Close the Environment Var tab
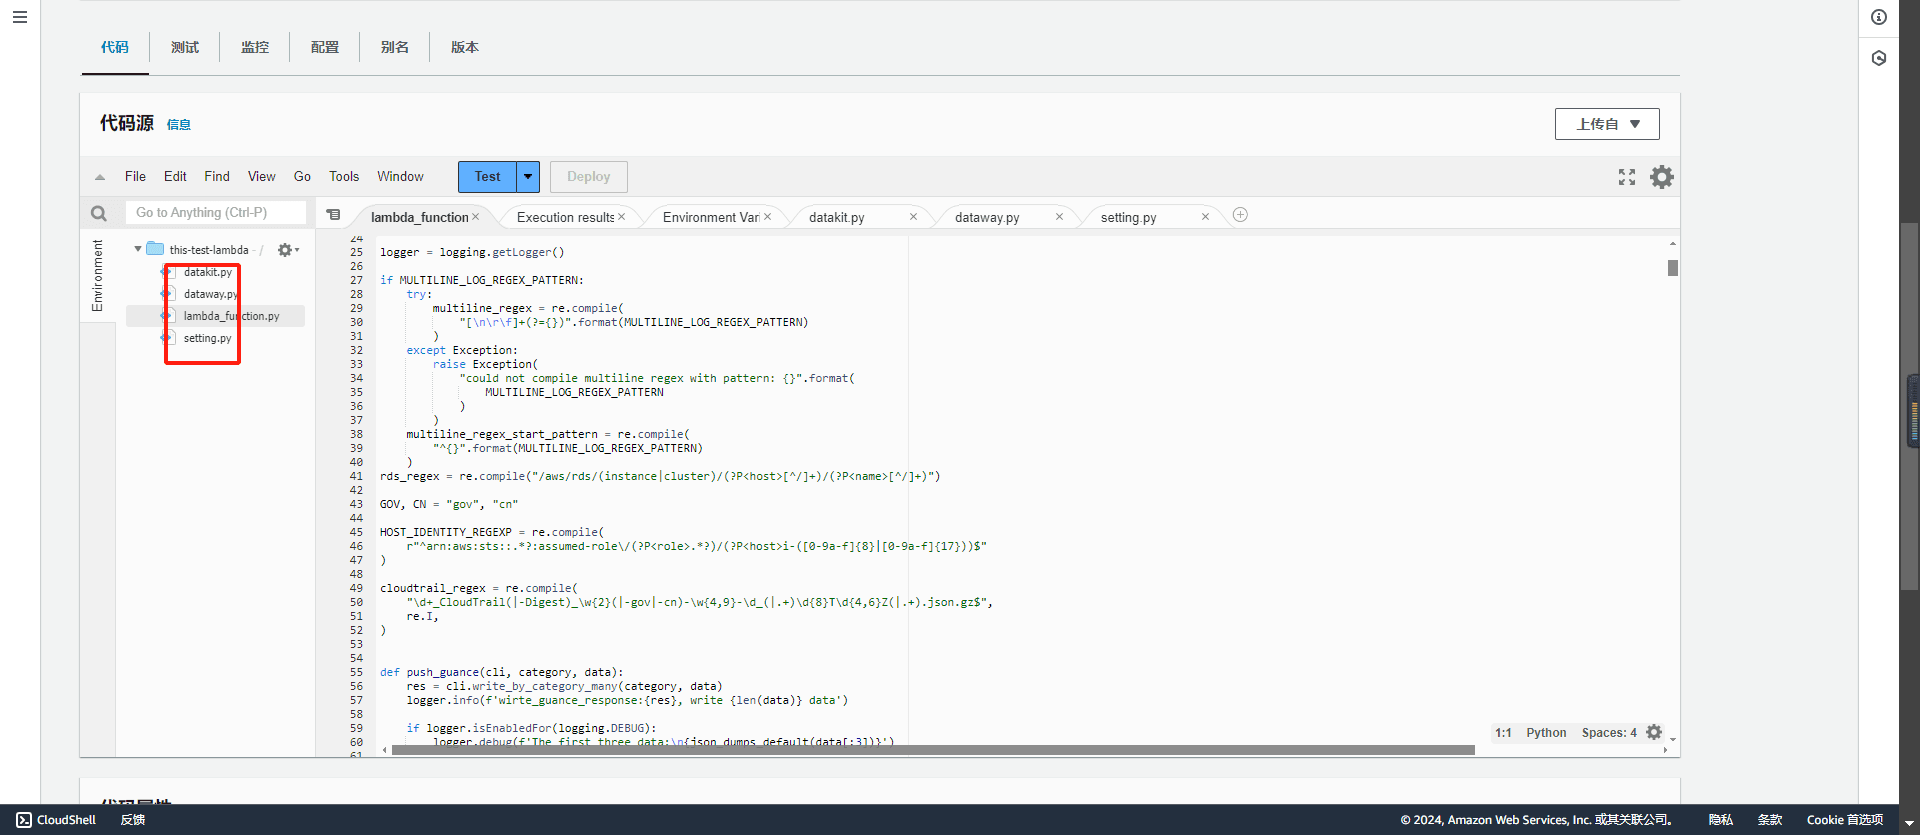1920x835 pixels. click(x=768, y=217)
